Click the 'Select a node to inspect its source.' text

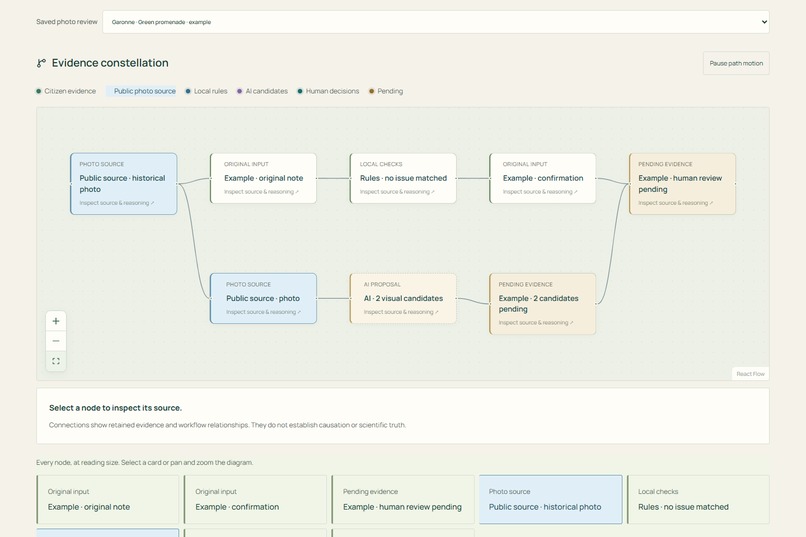pyautogui.click(x=115, y=408)
